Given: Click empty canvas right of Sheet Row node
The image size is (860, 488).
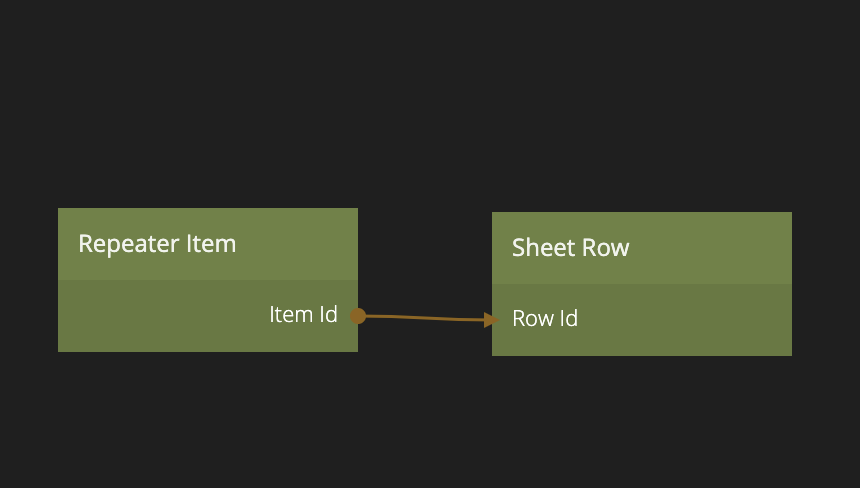Looking at the screenshot, I should click(x=826, y=285).
